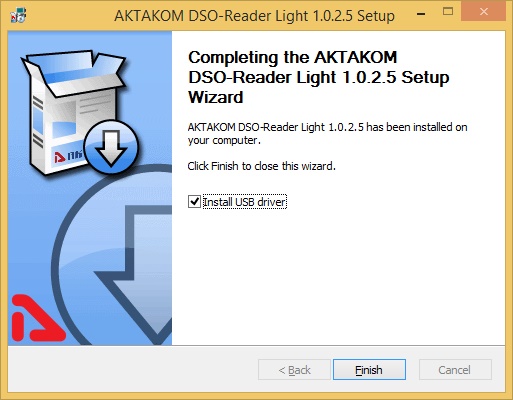The image size is (513, 400).
Task: Click the large faded arrow watermark graphic
Action: [113, 257]
